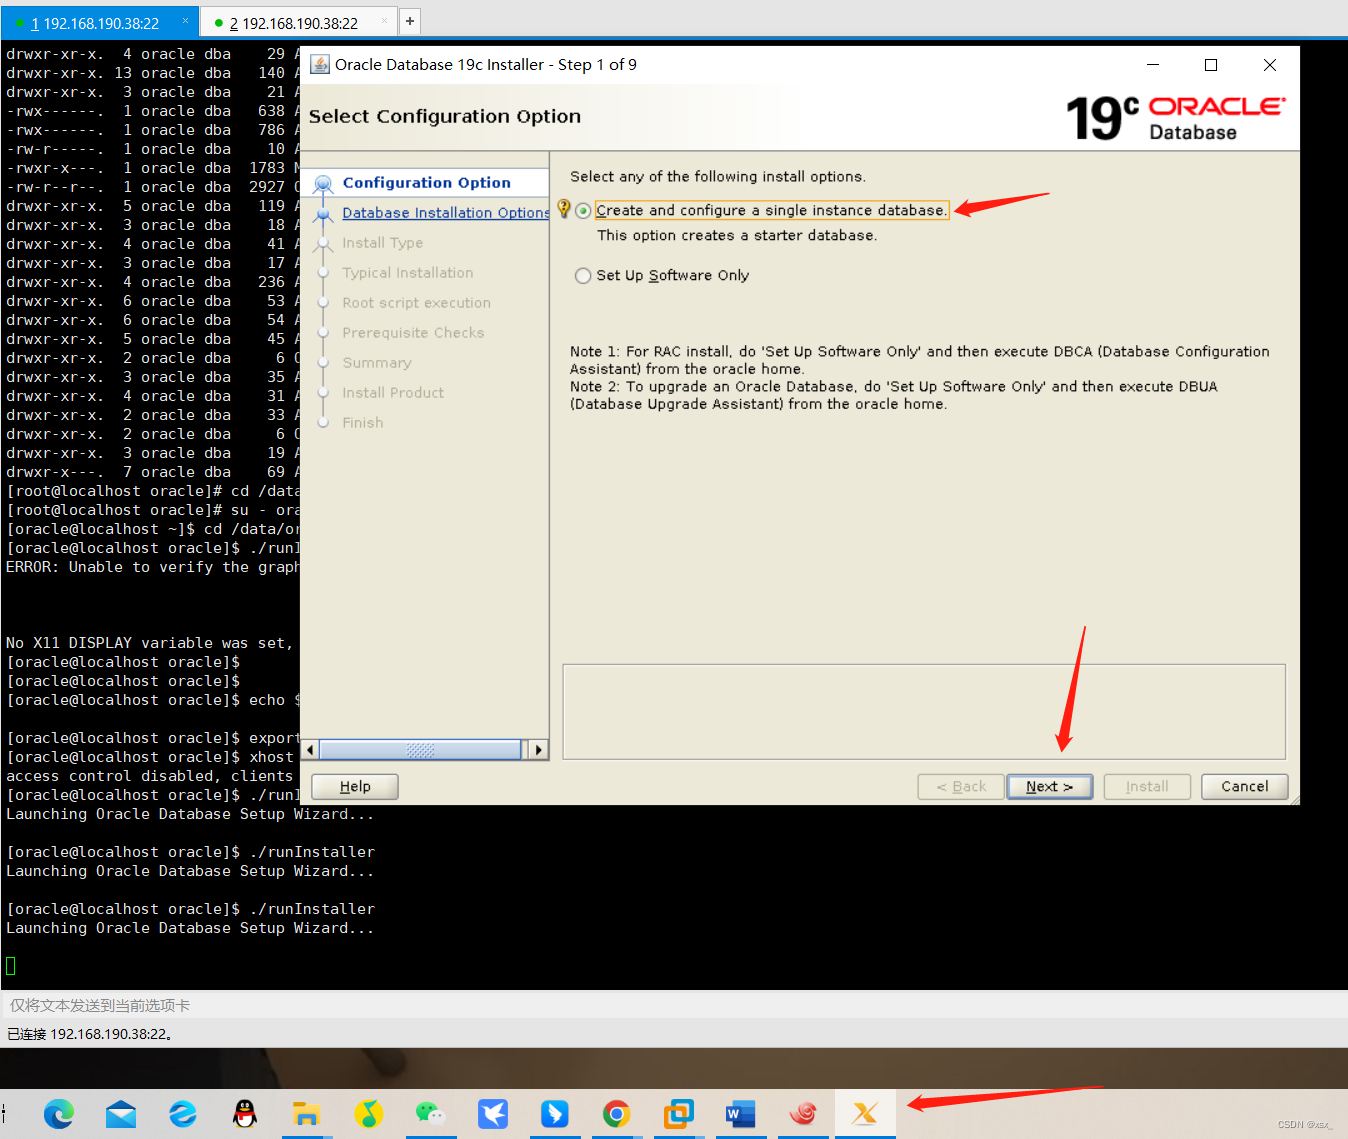The height and width of the screenshot is (1139, 1348).
Task: Click the Next button
Action: (x=1049, y=787)
